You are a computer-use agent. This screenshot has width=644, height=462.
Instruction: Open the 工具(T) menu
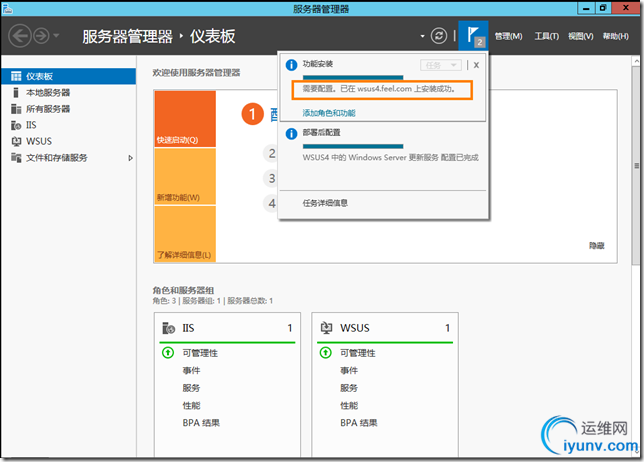(x=547, y=37)
